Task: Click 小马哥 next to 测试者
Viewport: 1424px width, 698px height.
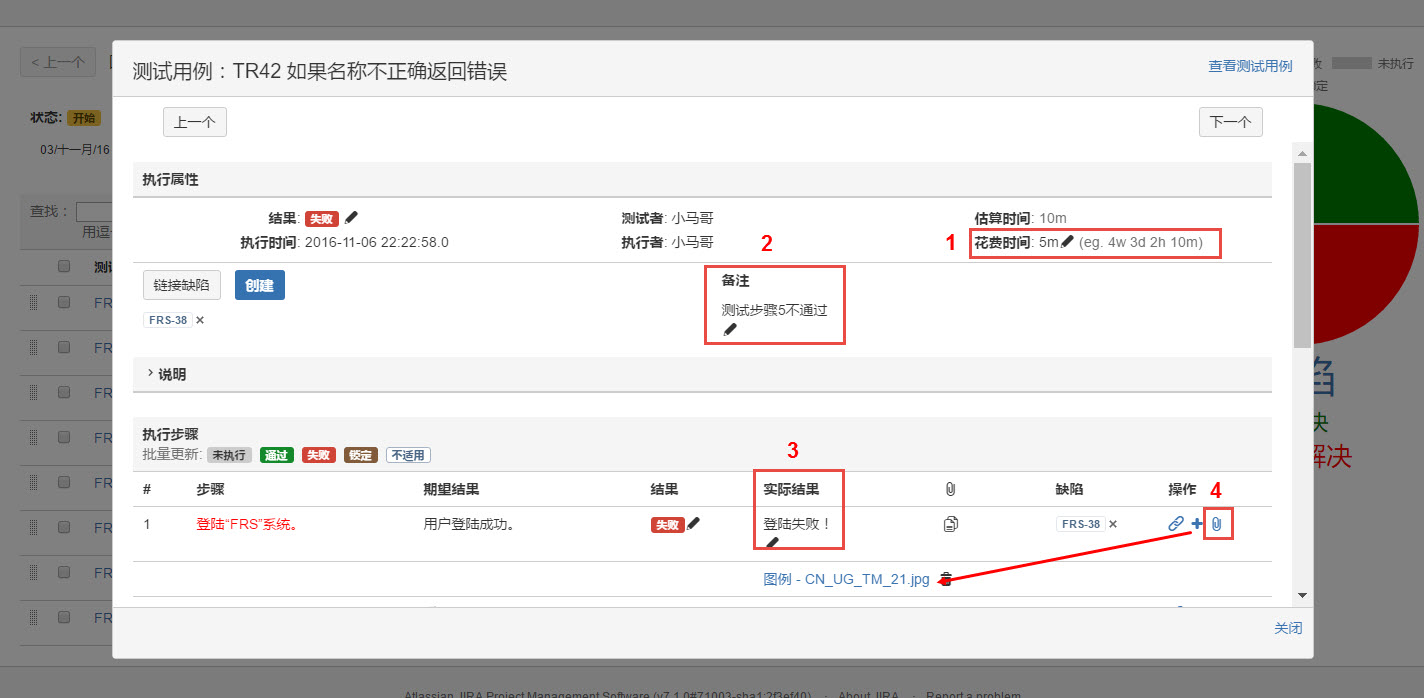Action: click(x=692, y=218)
